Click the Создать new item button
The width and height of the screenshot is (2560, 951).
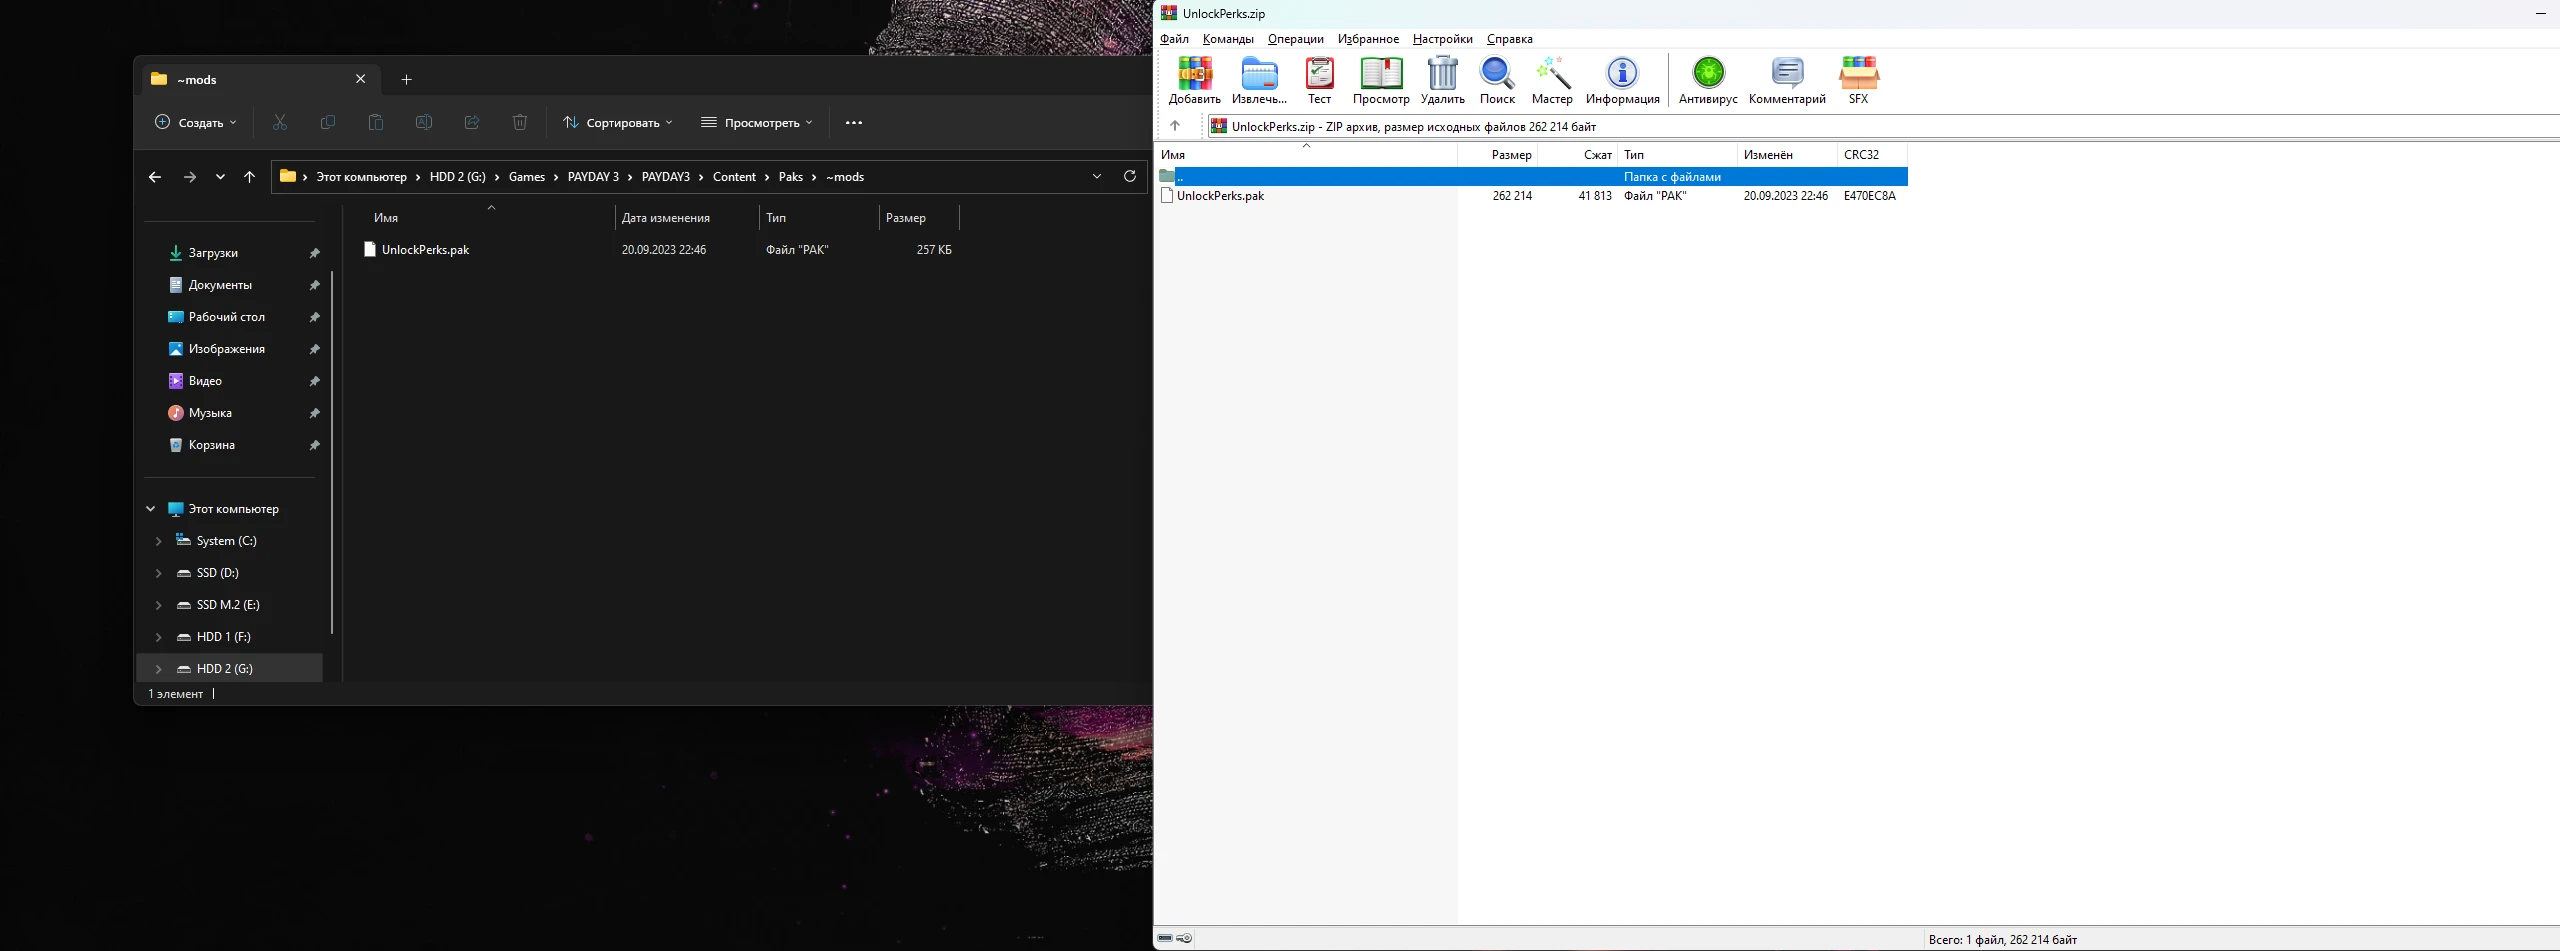coord(196,123)
